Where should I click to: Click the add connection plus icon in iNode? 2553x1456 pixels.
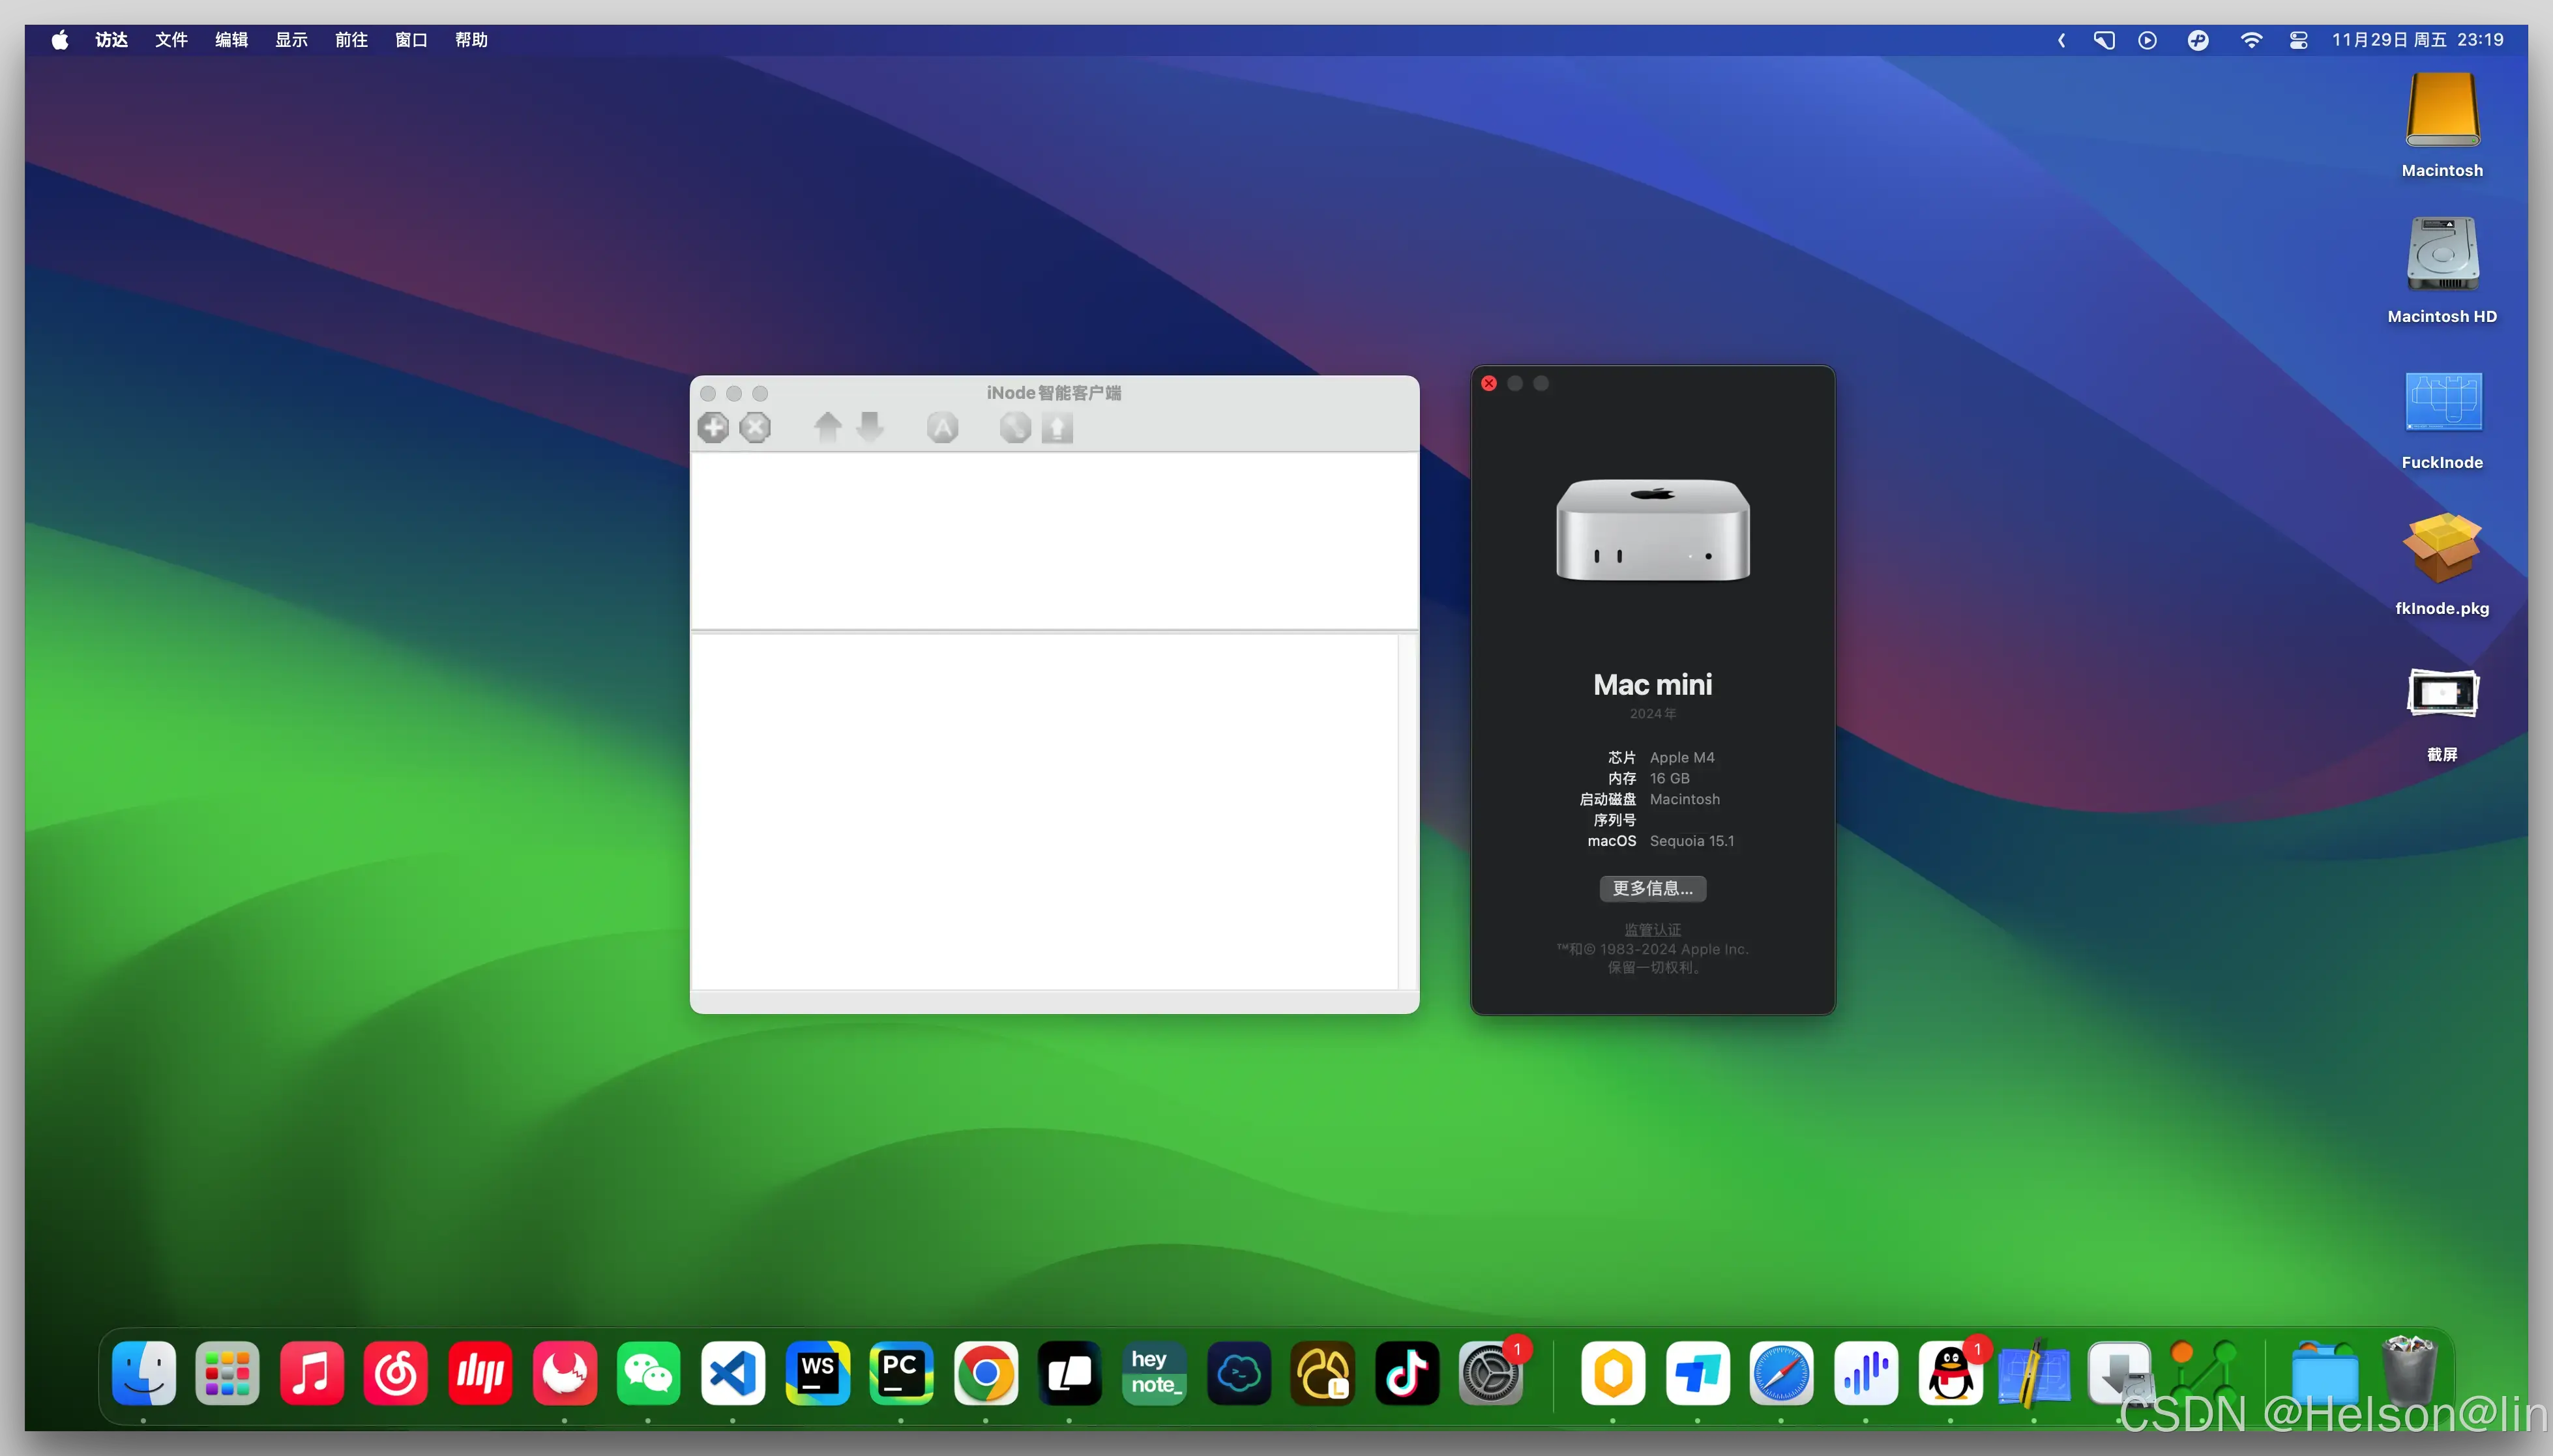(713, 428)
